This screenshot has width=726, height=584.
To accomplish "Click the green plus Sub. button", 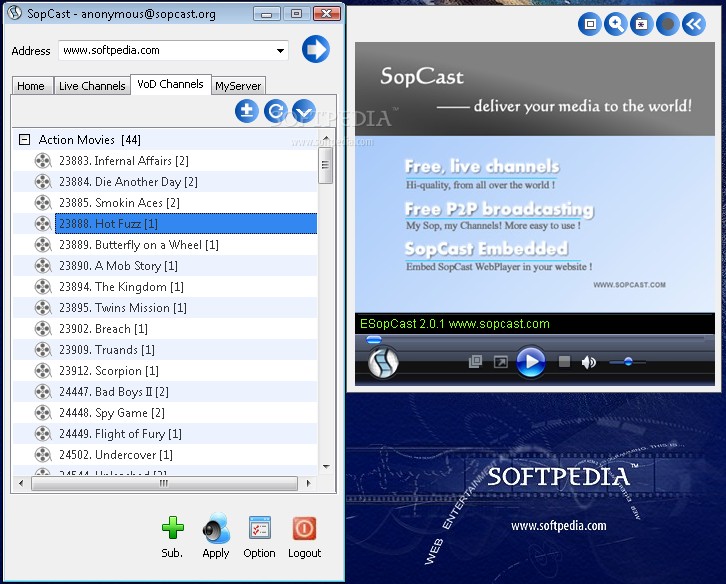I will tap(173, 528).
